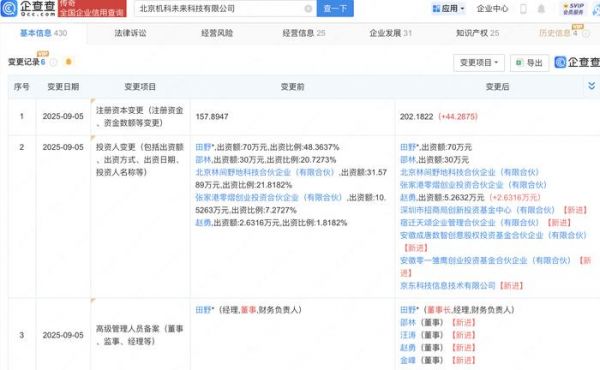Expand table using double chevron in header

point(591,86)
